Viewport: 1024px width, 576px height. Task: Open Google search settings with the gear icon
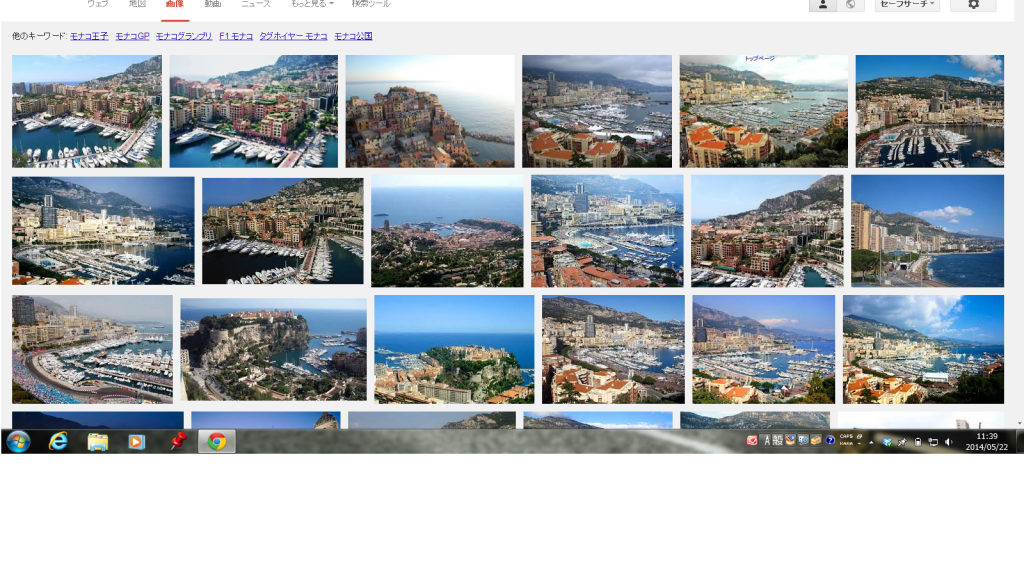tap(974, 5)
